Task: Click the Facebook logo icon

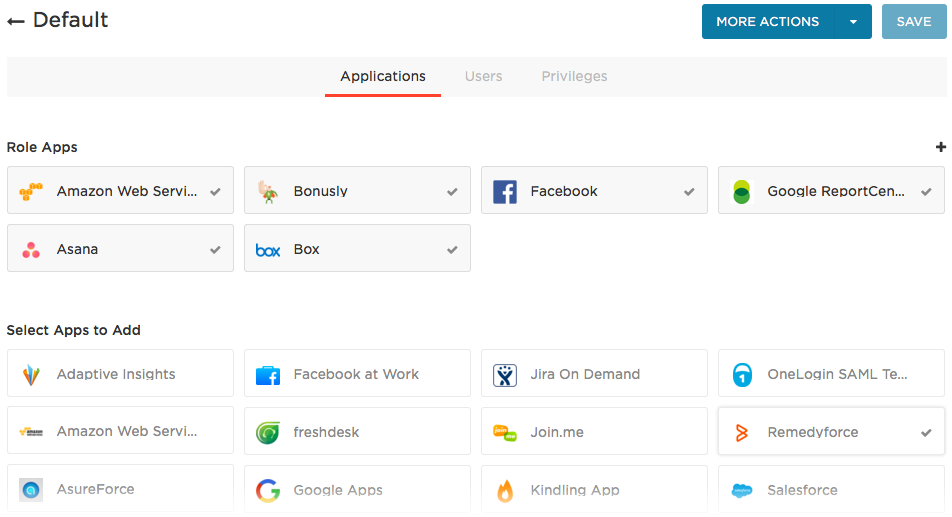Action: coord(505,191)
